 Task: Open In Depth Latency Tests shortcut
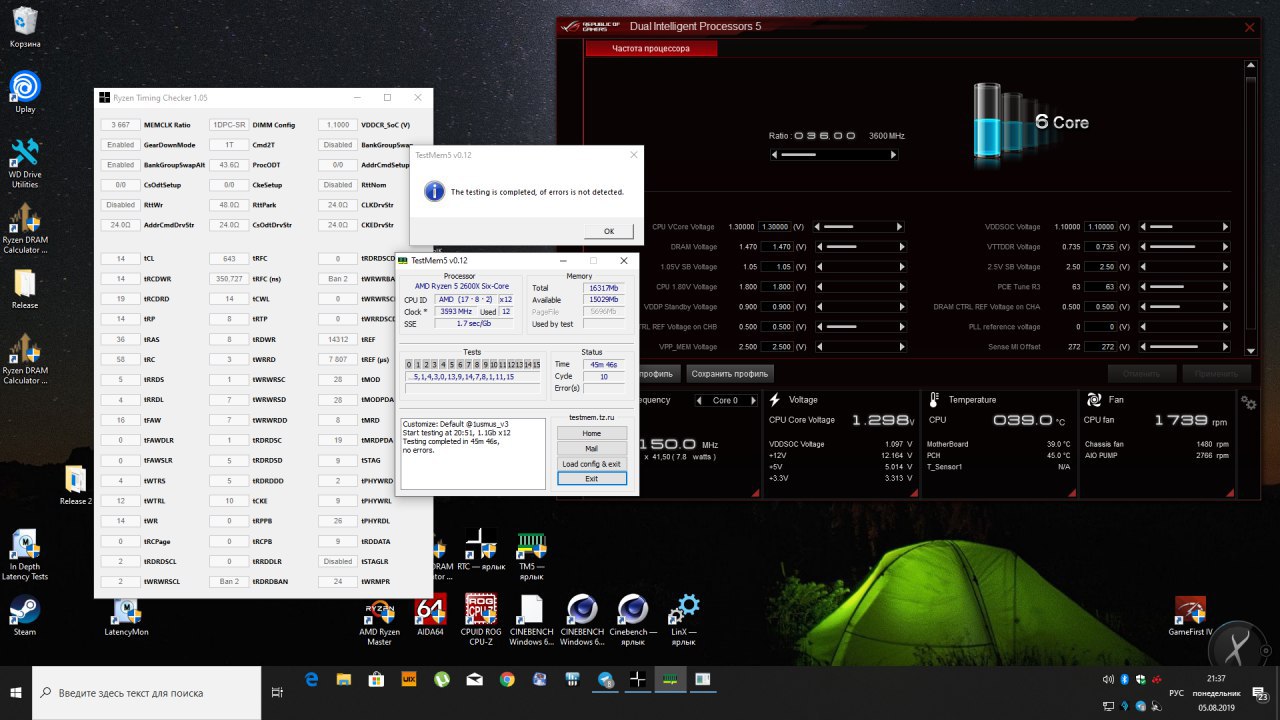tap(25, 556)
